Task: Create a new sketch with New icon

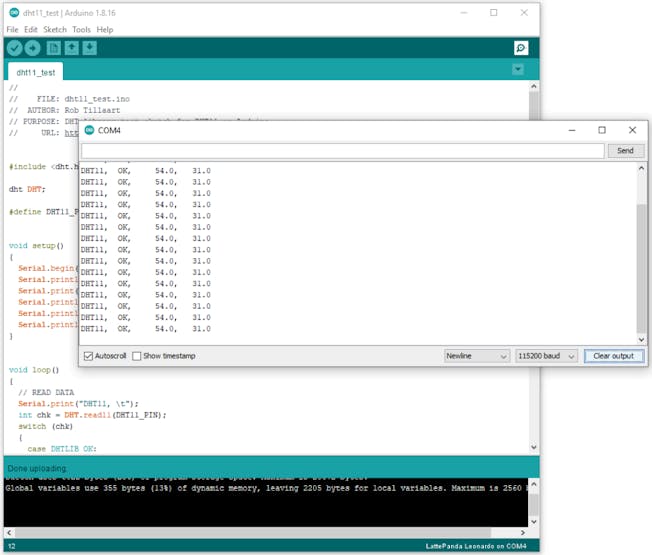Action: (54, 48)
